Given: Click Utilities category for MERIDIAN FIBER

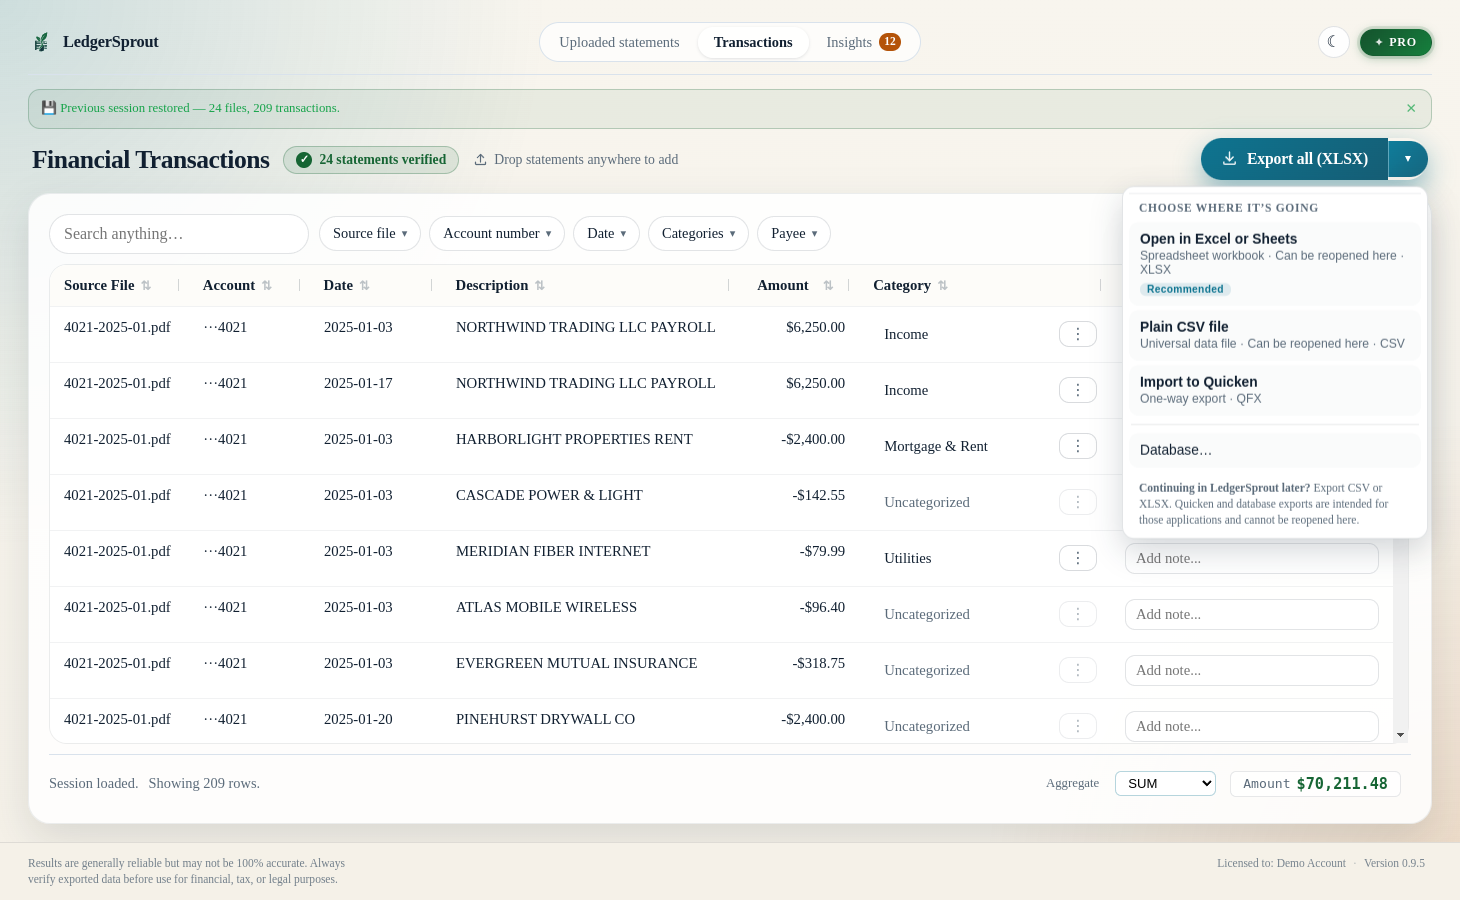Looking at the screenshot, I should point(908,559).
